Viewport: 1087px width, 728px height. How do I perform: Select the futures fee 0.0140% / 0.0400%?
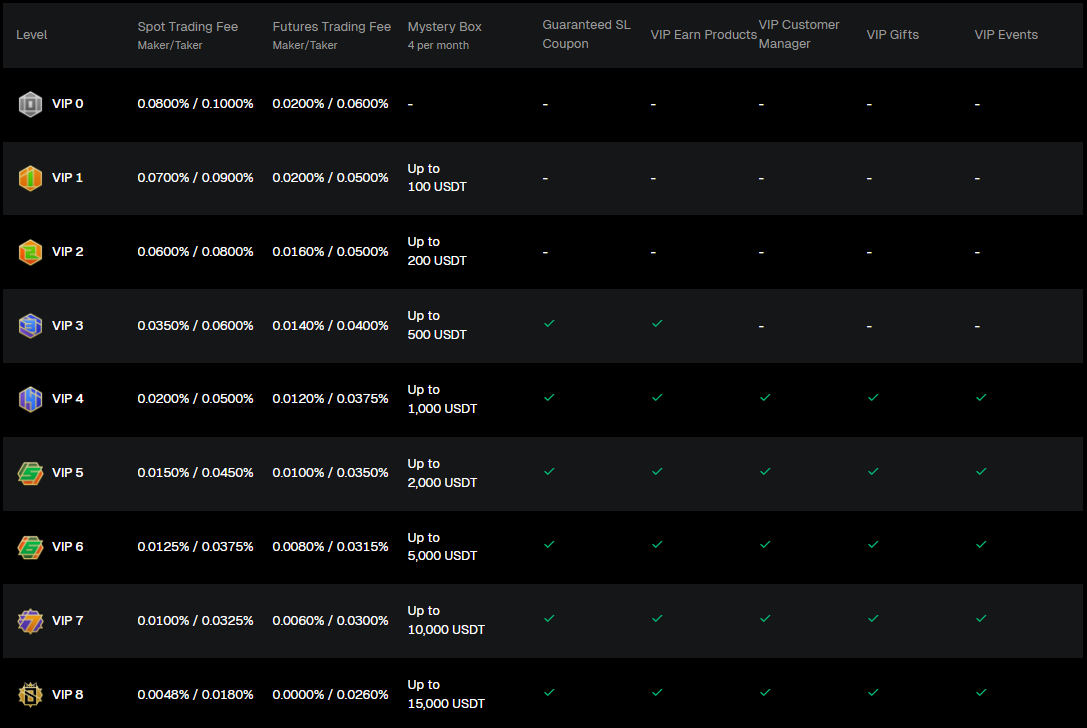[331, 326]
